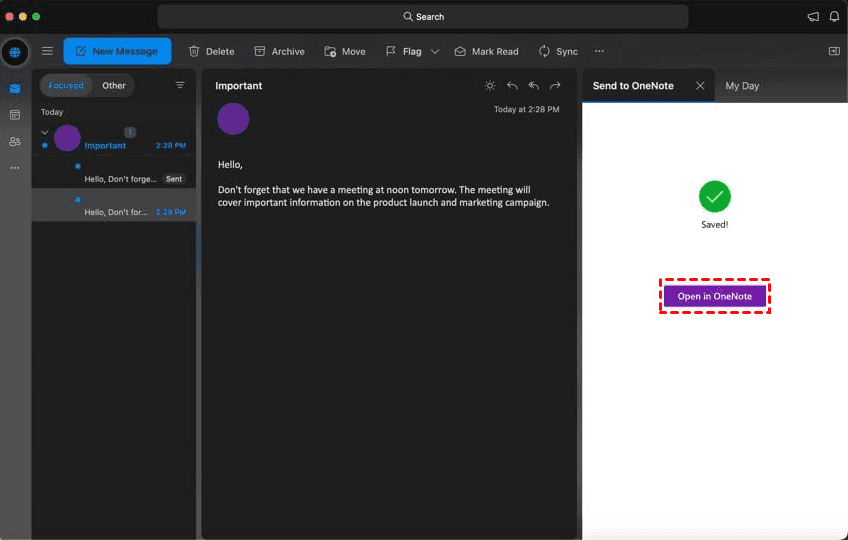Screen dimensions: 848x540
Task: Click the Reply All icon
Action: (x=534, y=85)
